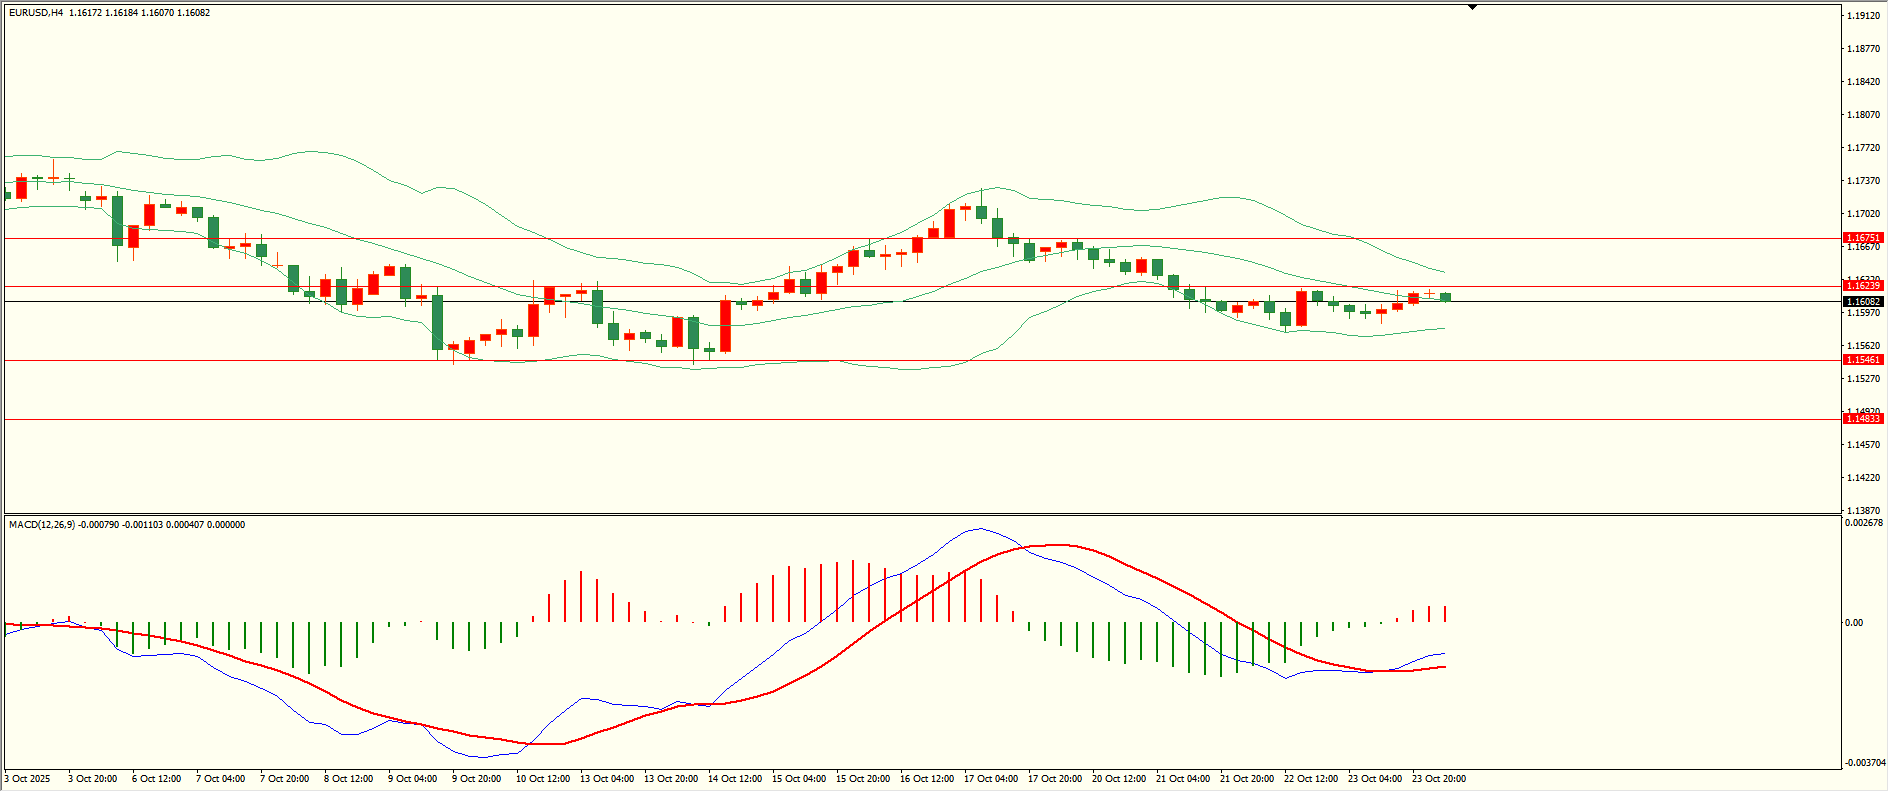Click the 3 Oct 2025 date label
Screen dimensions: 1889x792
[x=28, y=778]
